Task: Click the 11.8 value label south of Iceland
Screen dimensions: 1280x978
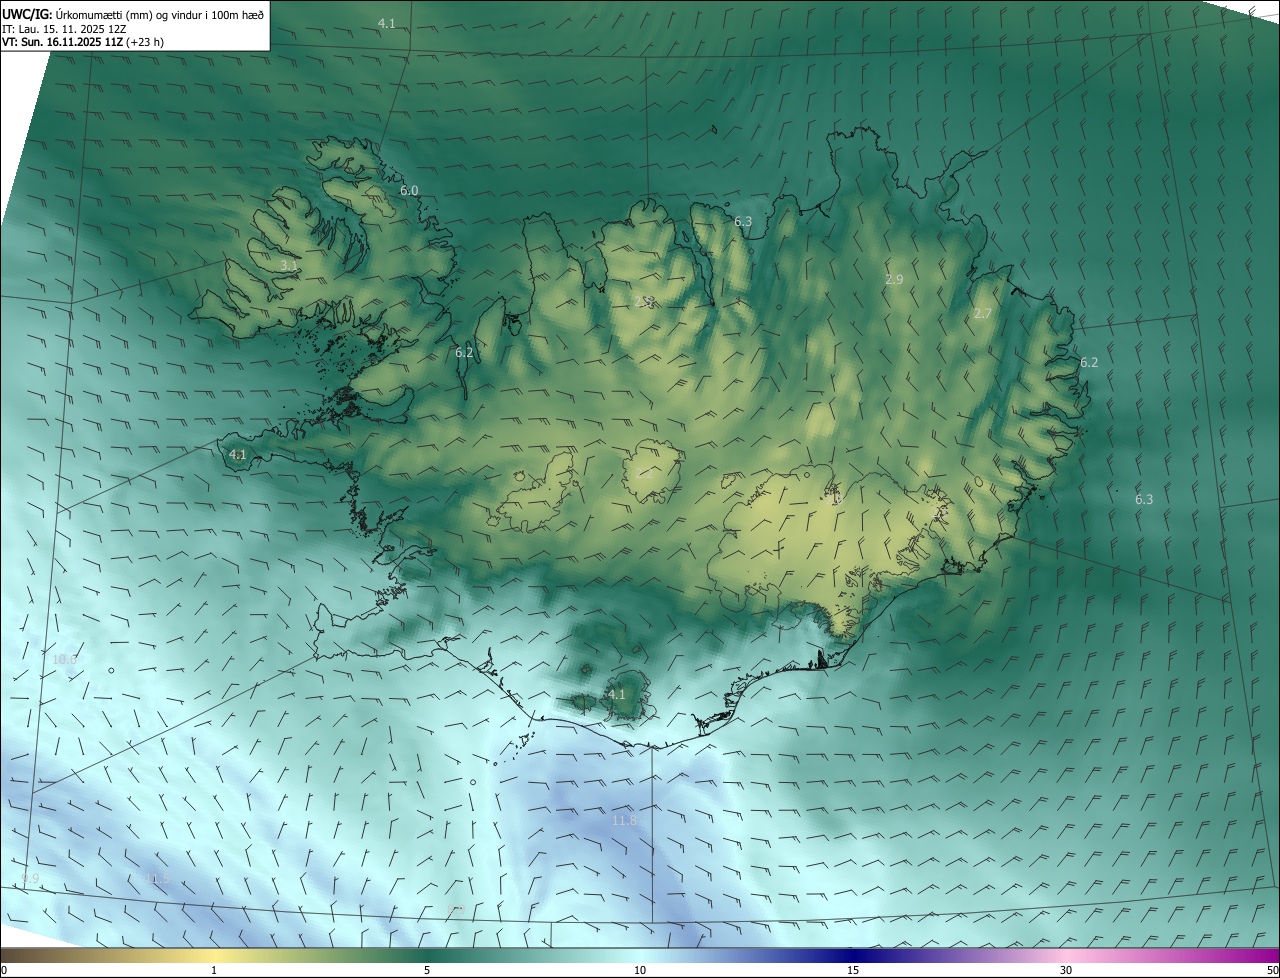Action: (624, 820)
